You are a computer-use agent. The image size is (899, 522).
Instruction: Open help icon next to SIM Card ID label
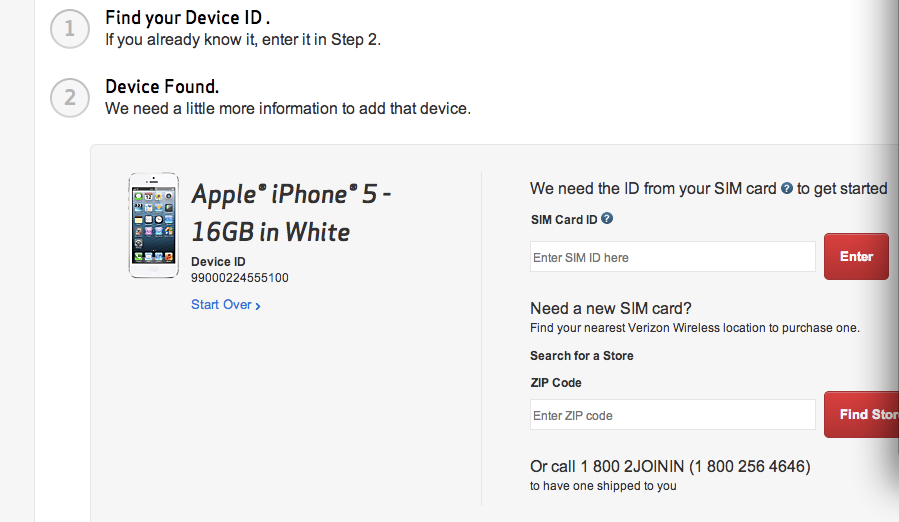click(607, 218)
